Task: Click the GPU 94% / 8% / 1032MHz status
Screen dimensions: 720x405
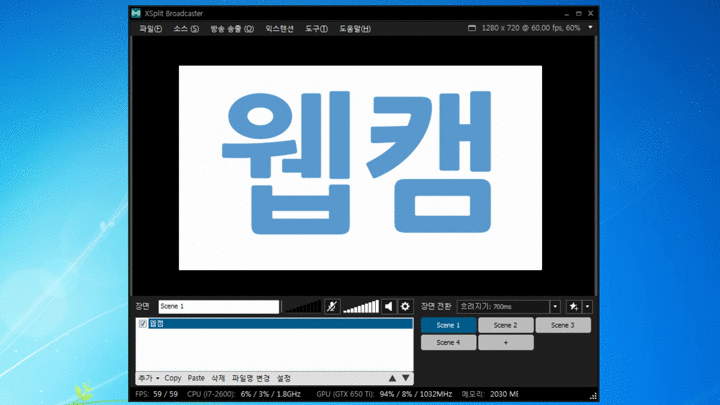Action: [x=384, y=394]
